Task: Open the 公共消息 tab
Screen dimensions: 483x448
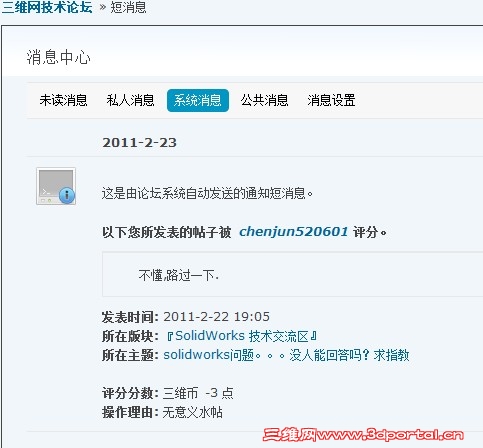Action: click(x=264, y=100)
